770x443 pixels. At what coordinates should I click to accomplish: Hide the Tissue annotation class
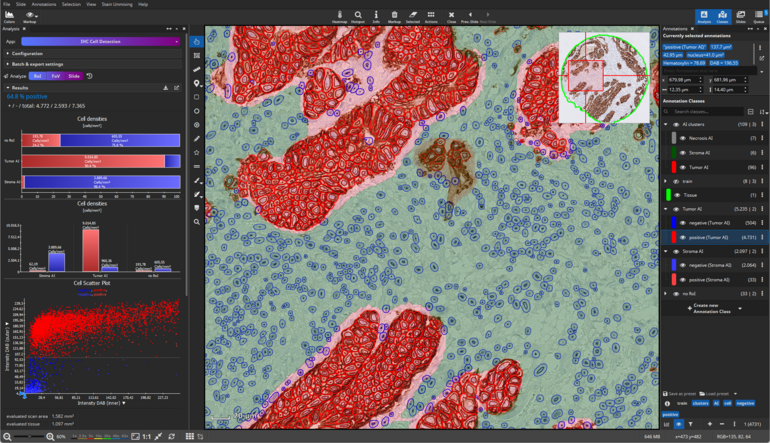[679, 195]
